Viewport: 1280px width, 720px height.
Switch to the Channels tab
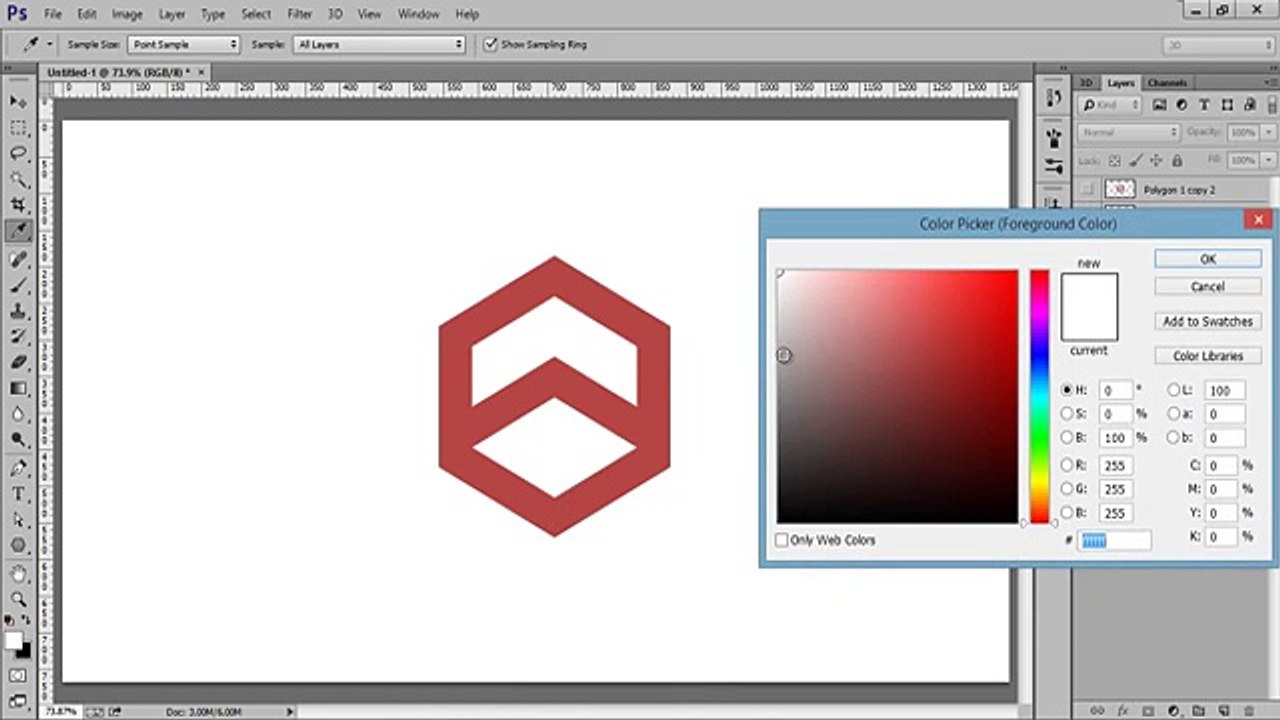(1167, 83)
